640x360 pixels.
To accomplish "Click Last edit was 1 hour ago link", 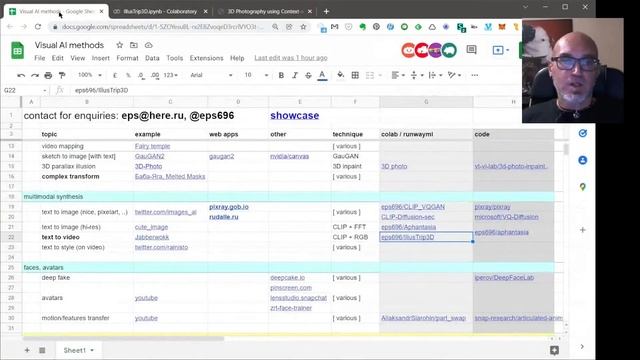I will pyautogui.click(x=291, y=58).
